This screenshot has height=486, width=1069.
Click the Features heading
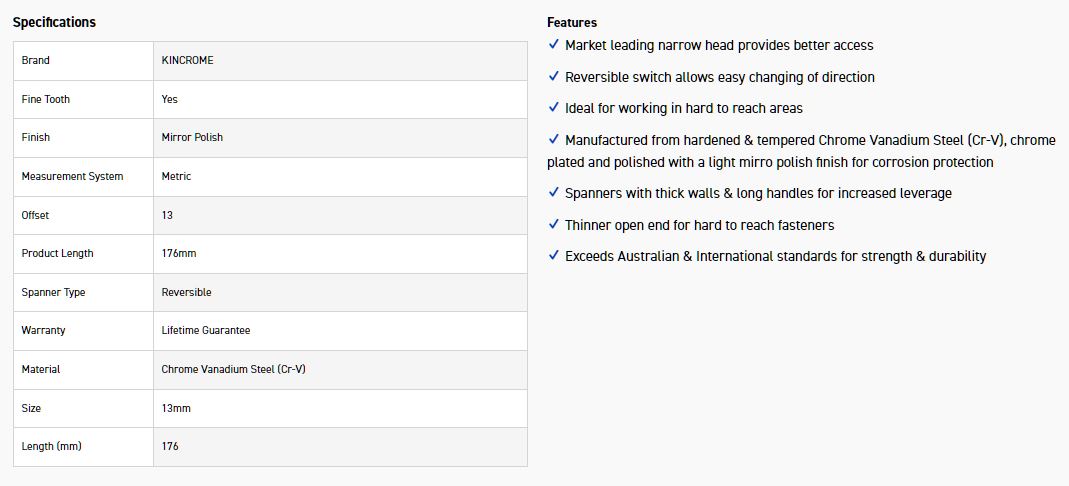click(572, 22)
